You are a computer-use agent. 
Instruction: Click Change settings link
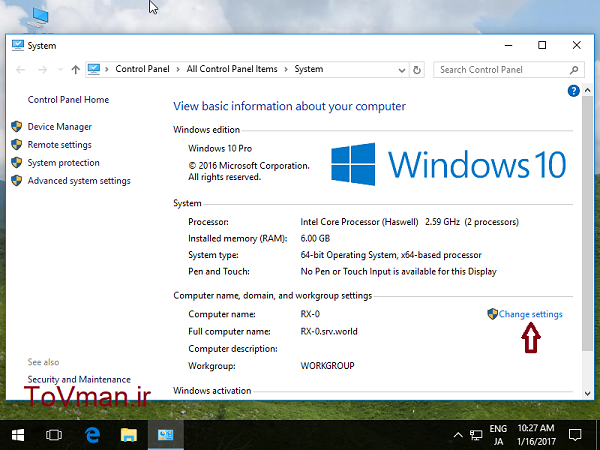click(x=530, y=314)
